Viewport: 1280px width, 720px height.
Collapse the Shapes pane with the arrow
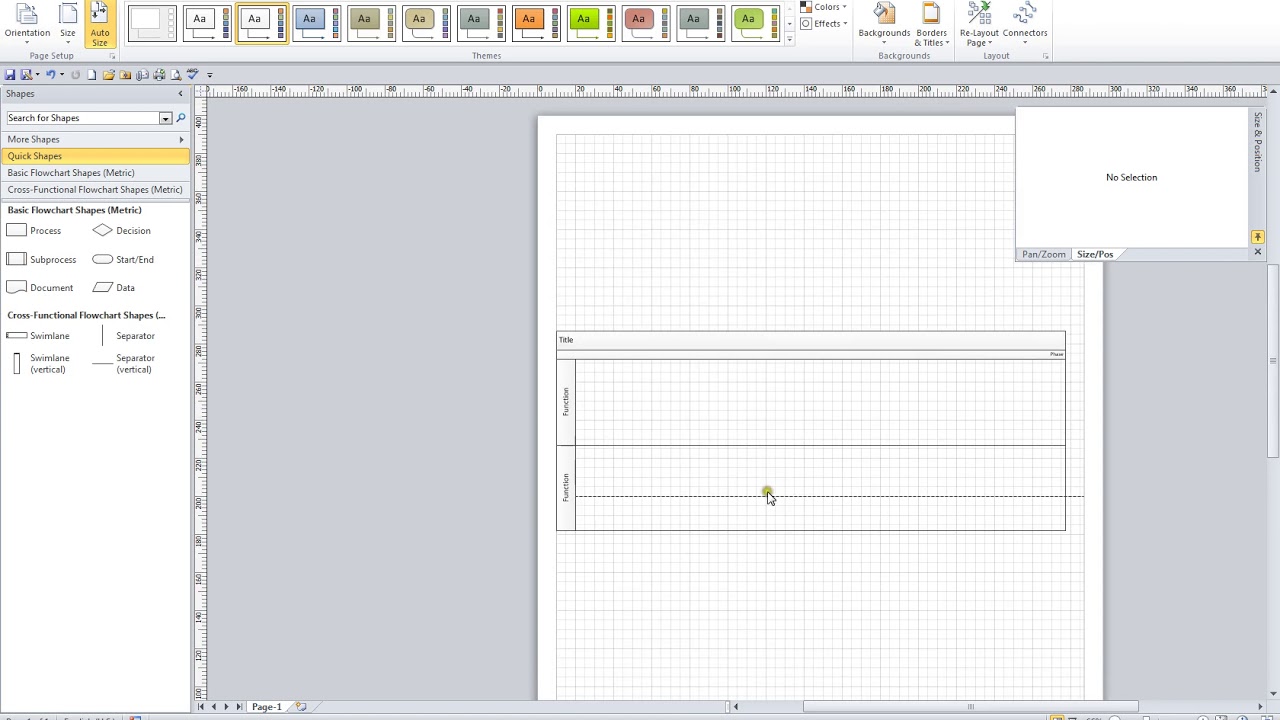click(x=181, y=94)
